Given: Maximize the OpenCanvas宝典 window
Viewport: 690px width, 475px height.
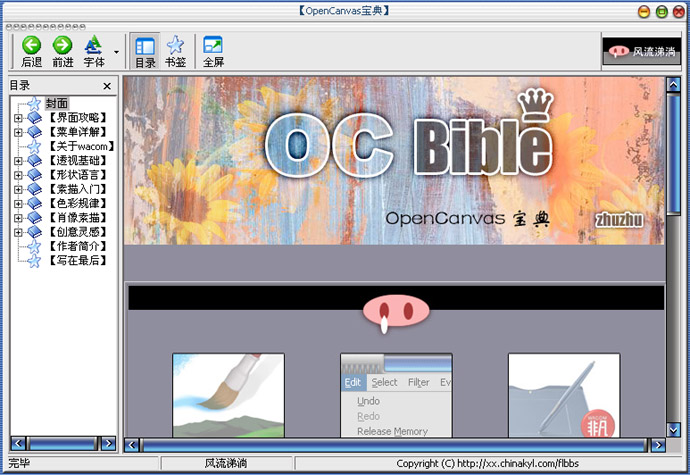Looking at the screenshot, I should tap(661, 12).
